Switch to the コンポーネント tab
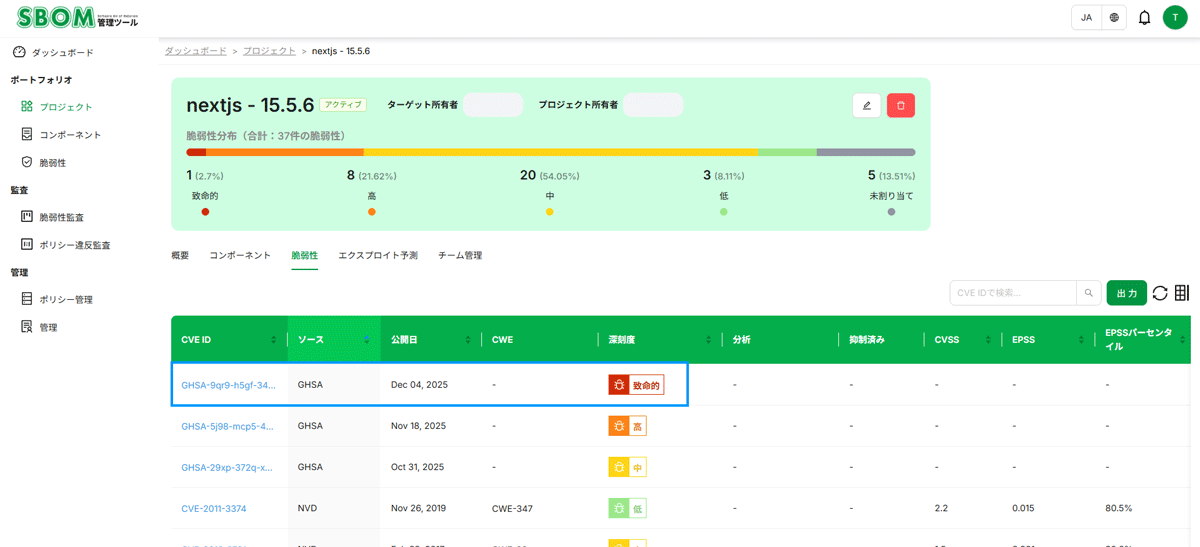The width and height of the screenshot is (1200, 547). [x=240, y=256]
